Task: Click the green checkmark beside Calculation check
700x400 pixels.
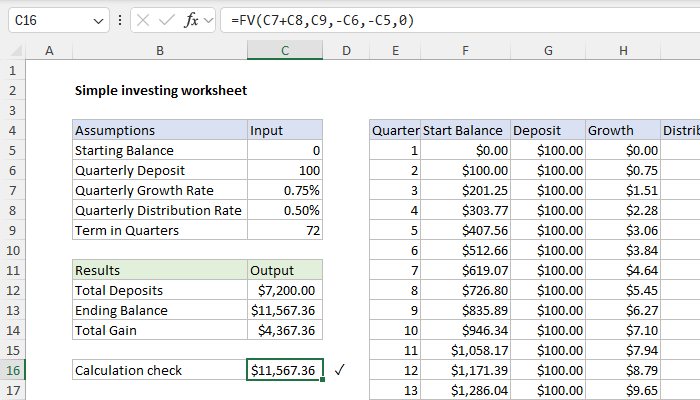Action: (x=340, y=370)
